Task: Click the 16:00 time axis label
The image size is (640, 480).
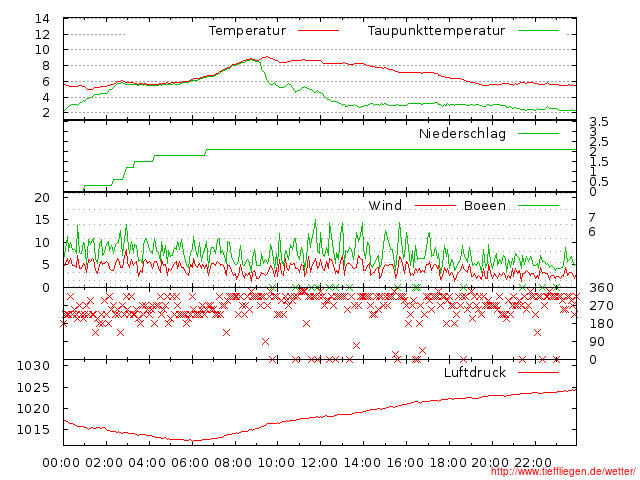Action: point(405,463)
